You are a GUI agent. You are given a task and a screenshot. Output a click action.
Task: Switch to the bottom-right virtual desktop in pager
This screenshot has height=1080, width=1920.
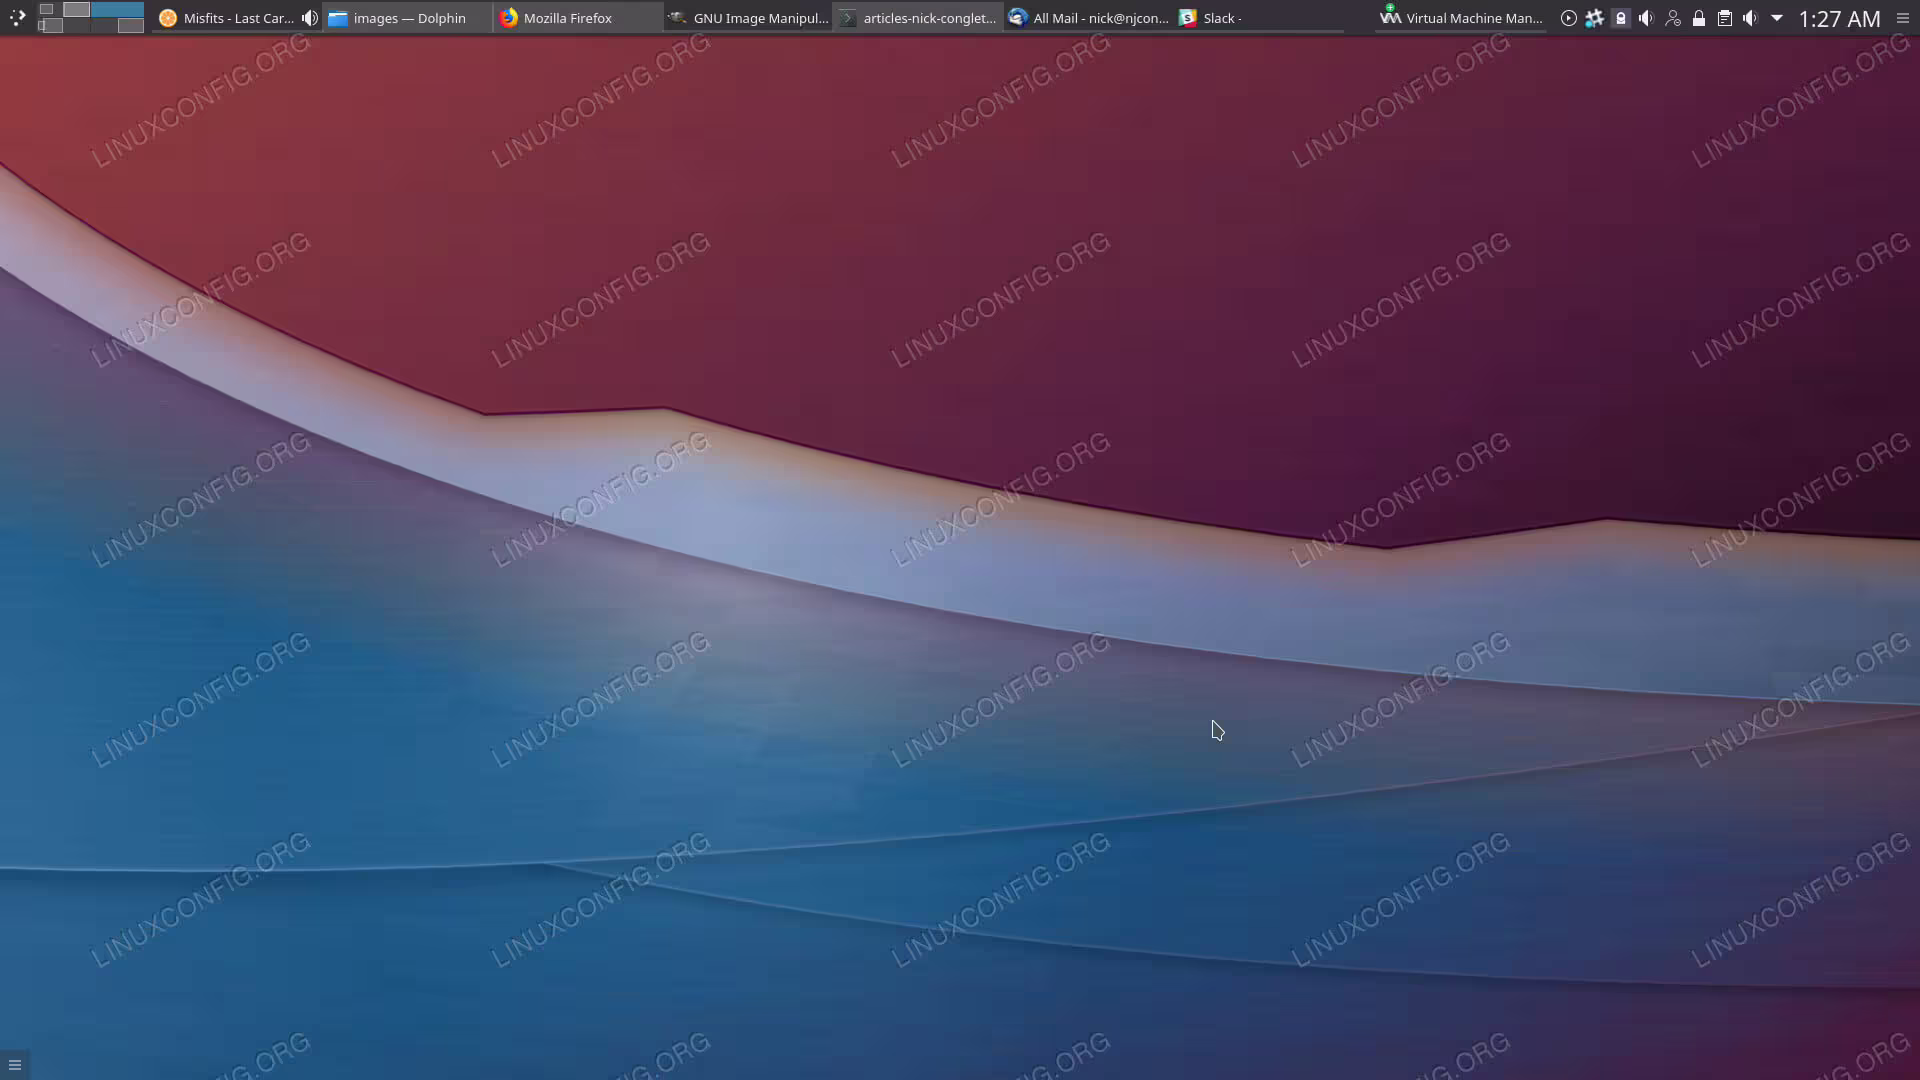(117, 26)
